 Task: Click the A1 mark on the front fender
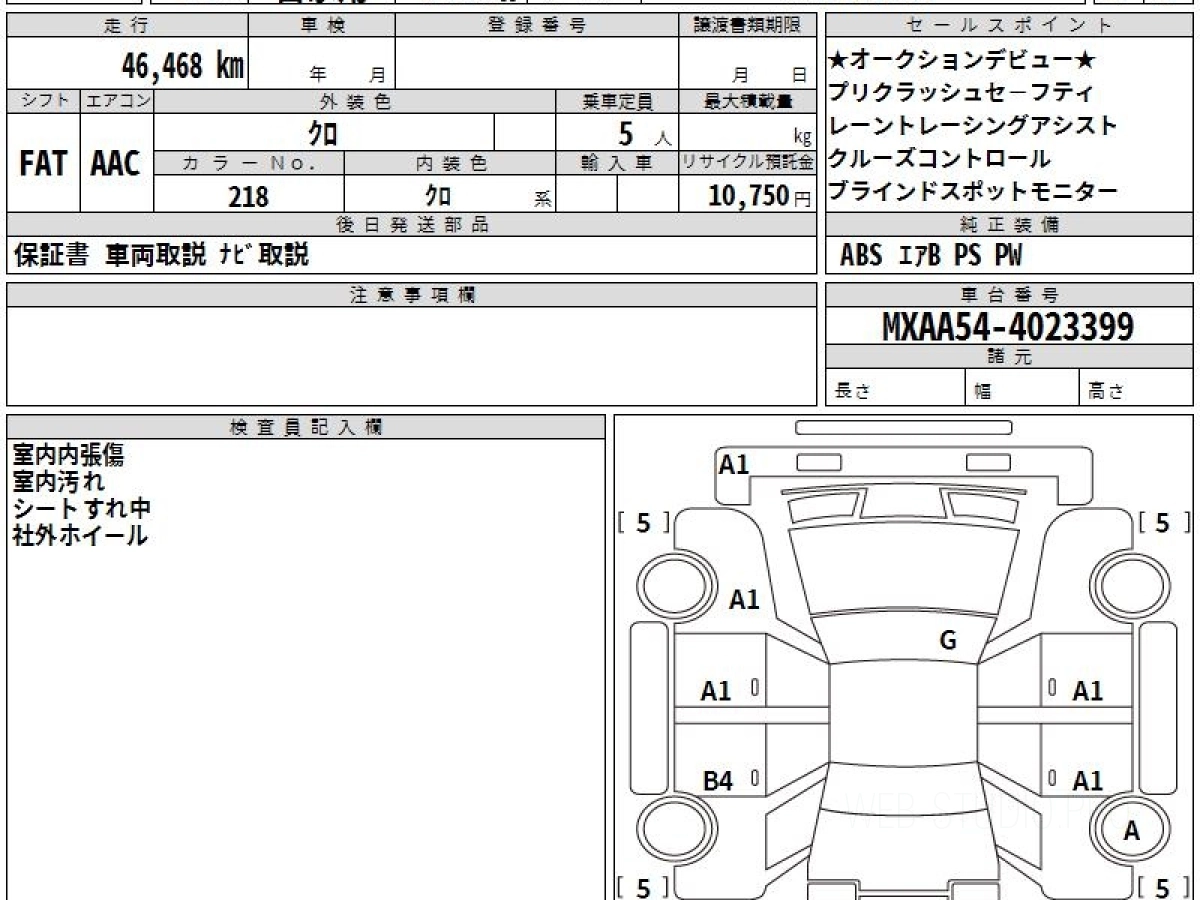744,600
